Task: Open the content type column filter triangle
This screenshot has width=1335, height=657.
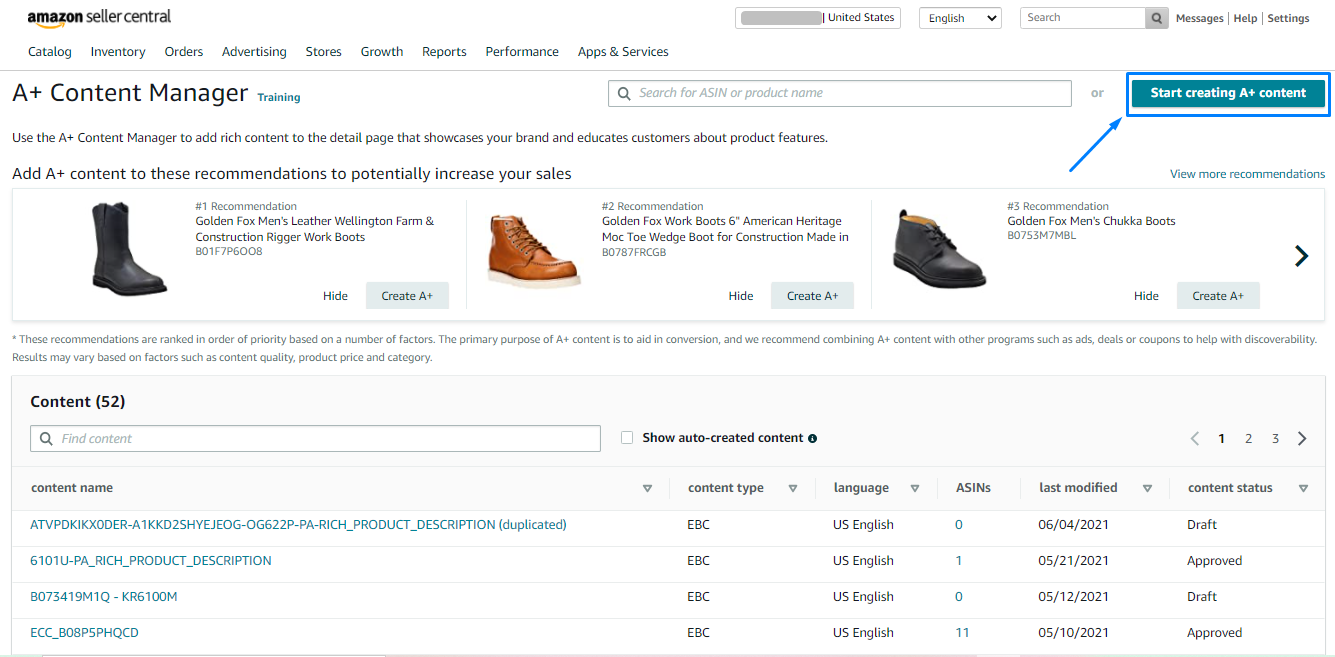Action: pyautogui.click(x=793, y=488)
